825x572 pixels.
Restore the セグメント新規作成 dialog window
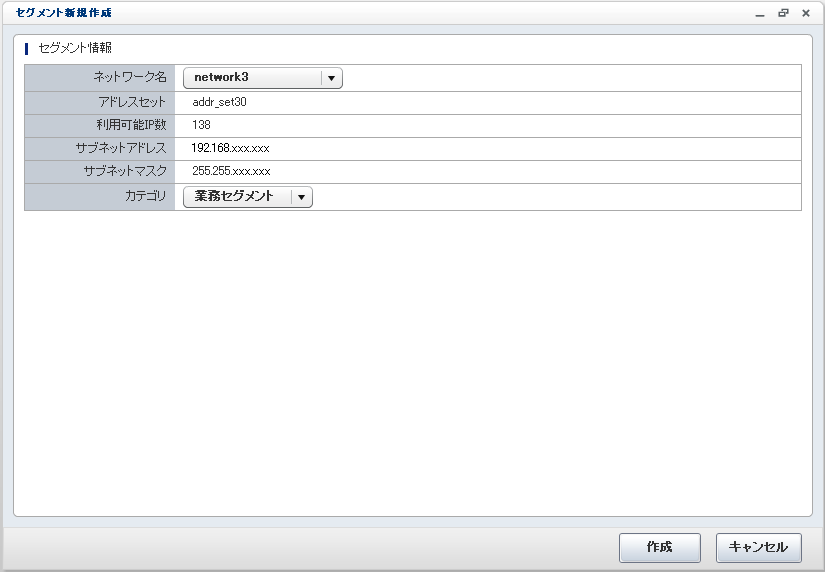pyautogui.click(x=783, y=13)
